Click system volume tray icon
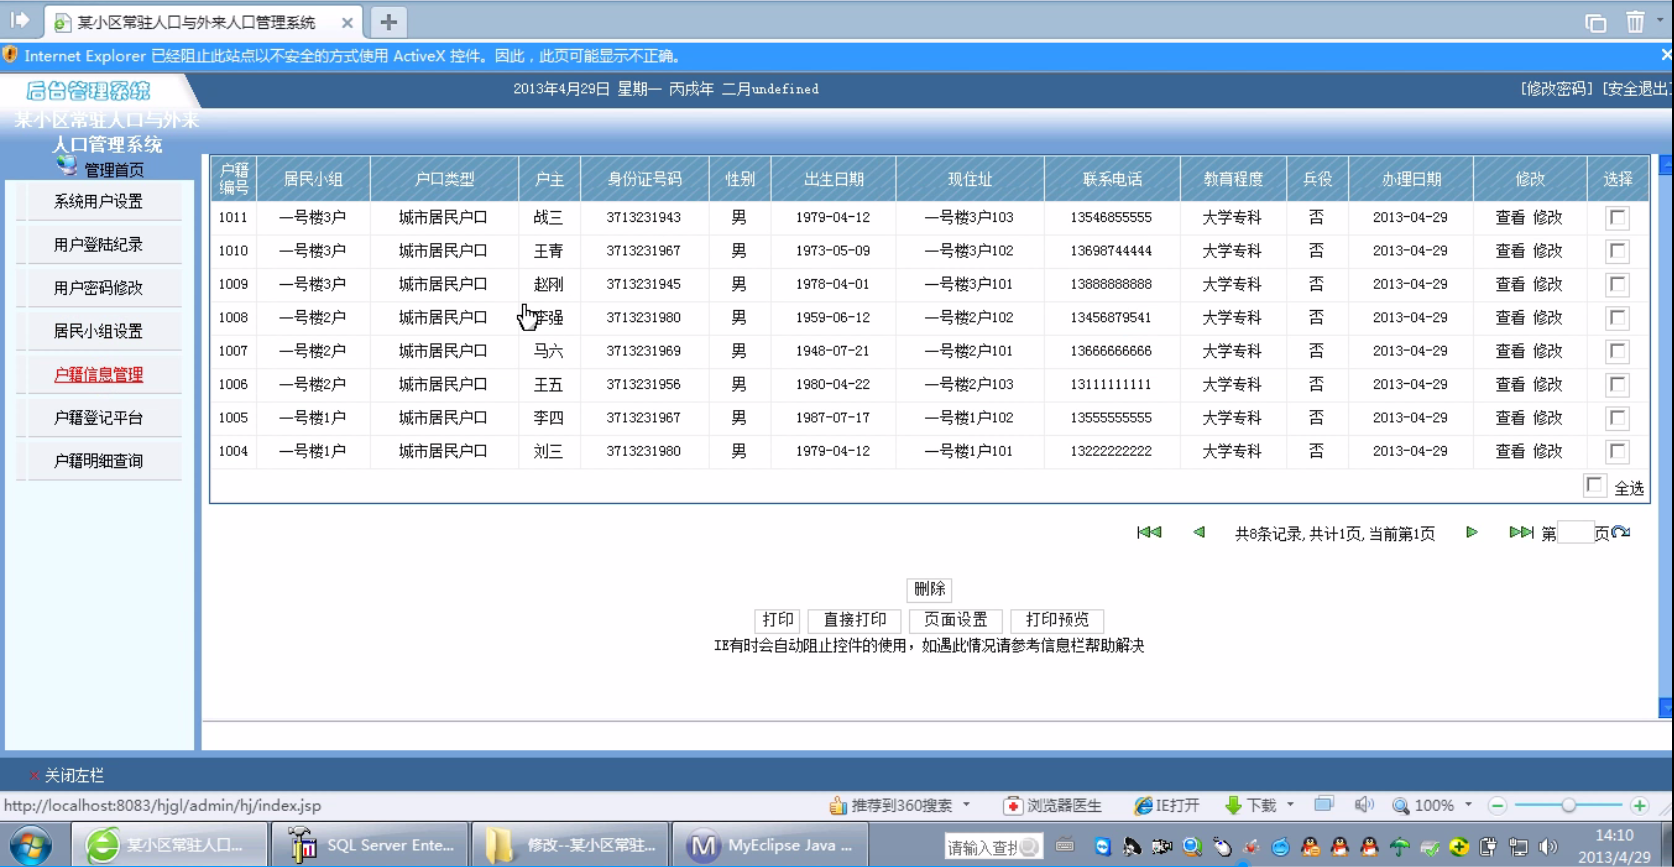This screenshot has height=867, width=1674. [1548, 847]
